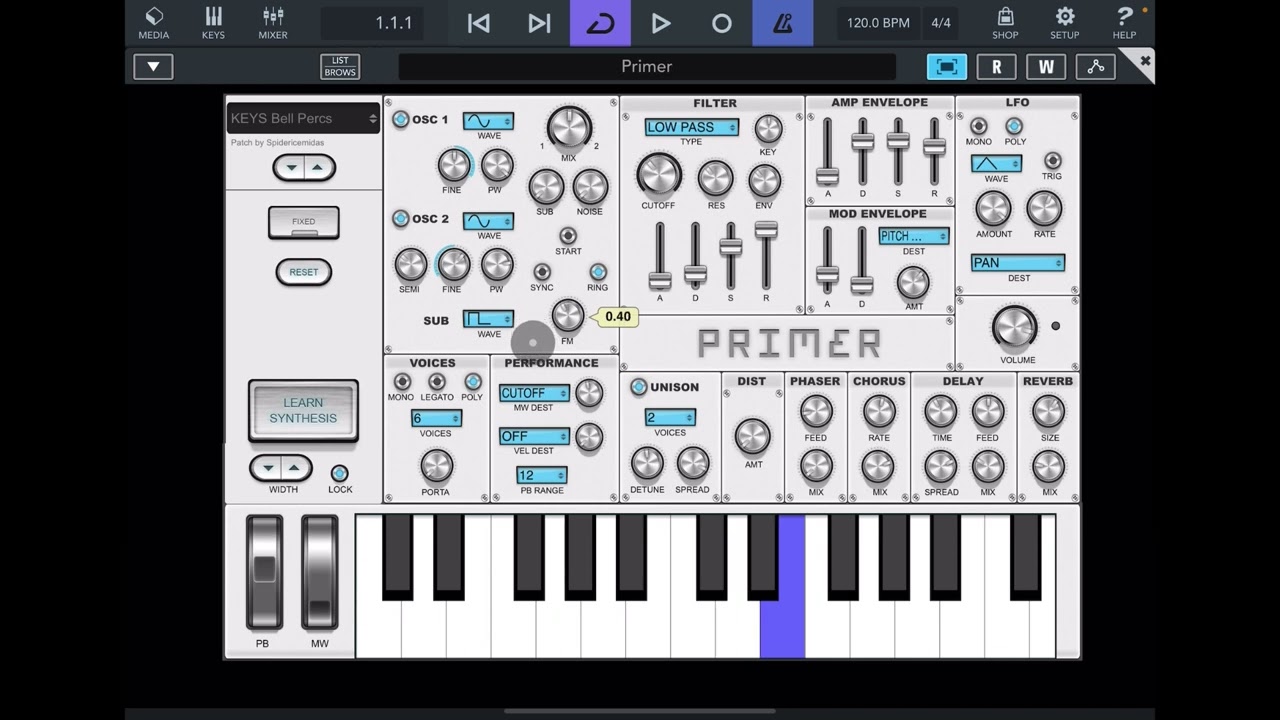Select the MONO voices radio button
1280x720 pixels.
pyautogui.click(x=401, y=382)
